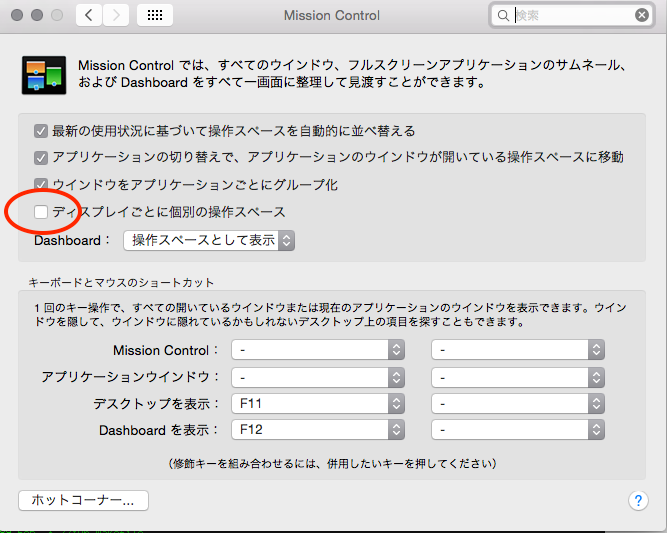Open help with the question mark button
This screenshot has width=667, height=533.
[x=638, y=500]
